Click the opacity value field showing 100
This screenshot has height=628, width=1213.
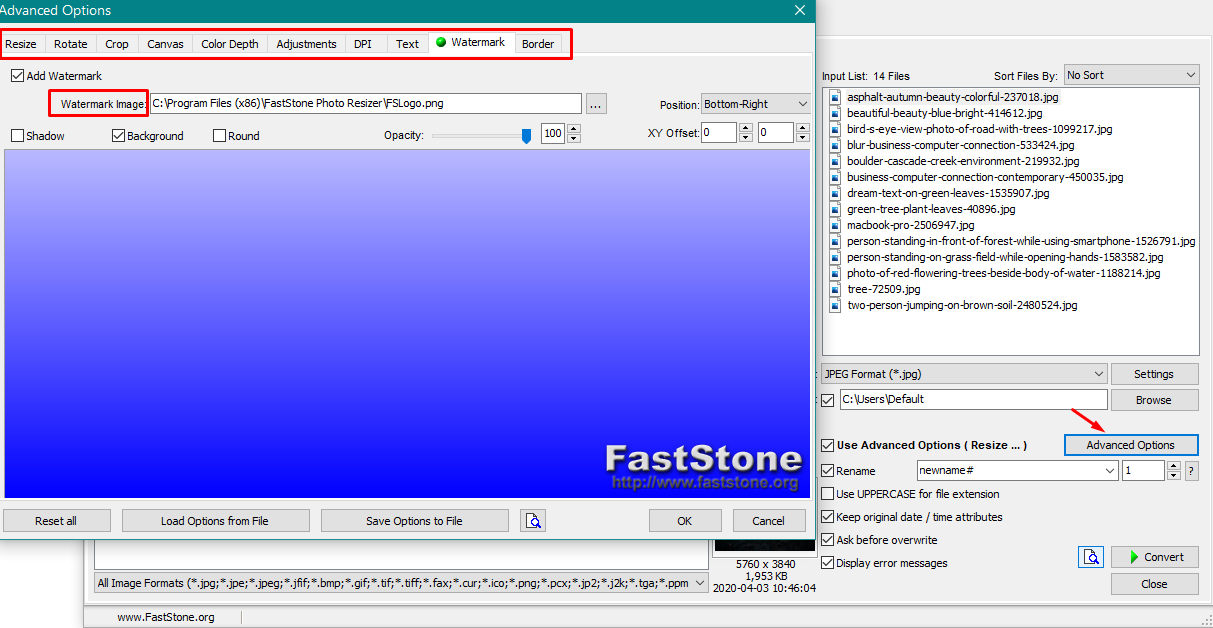553,134
